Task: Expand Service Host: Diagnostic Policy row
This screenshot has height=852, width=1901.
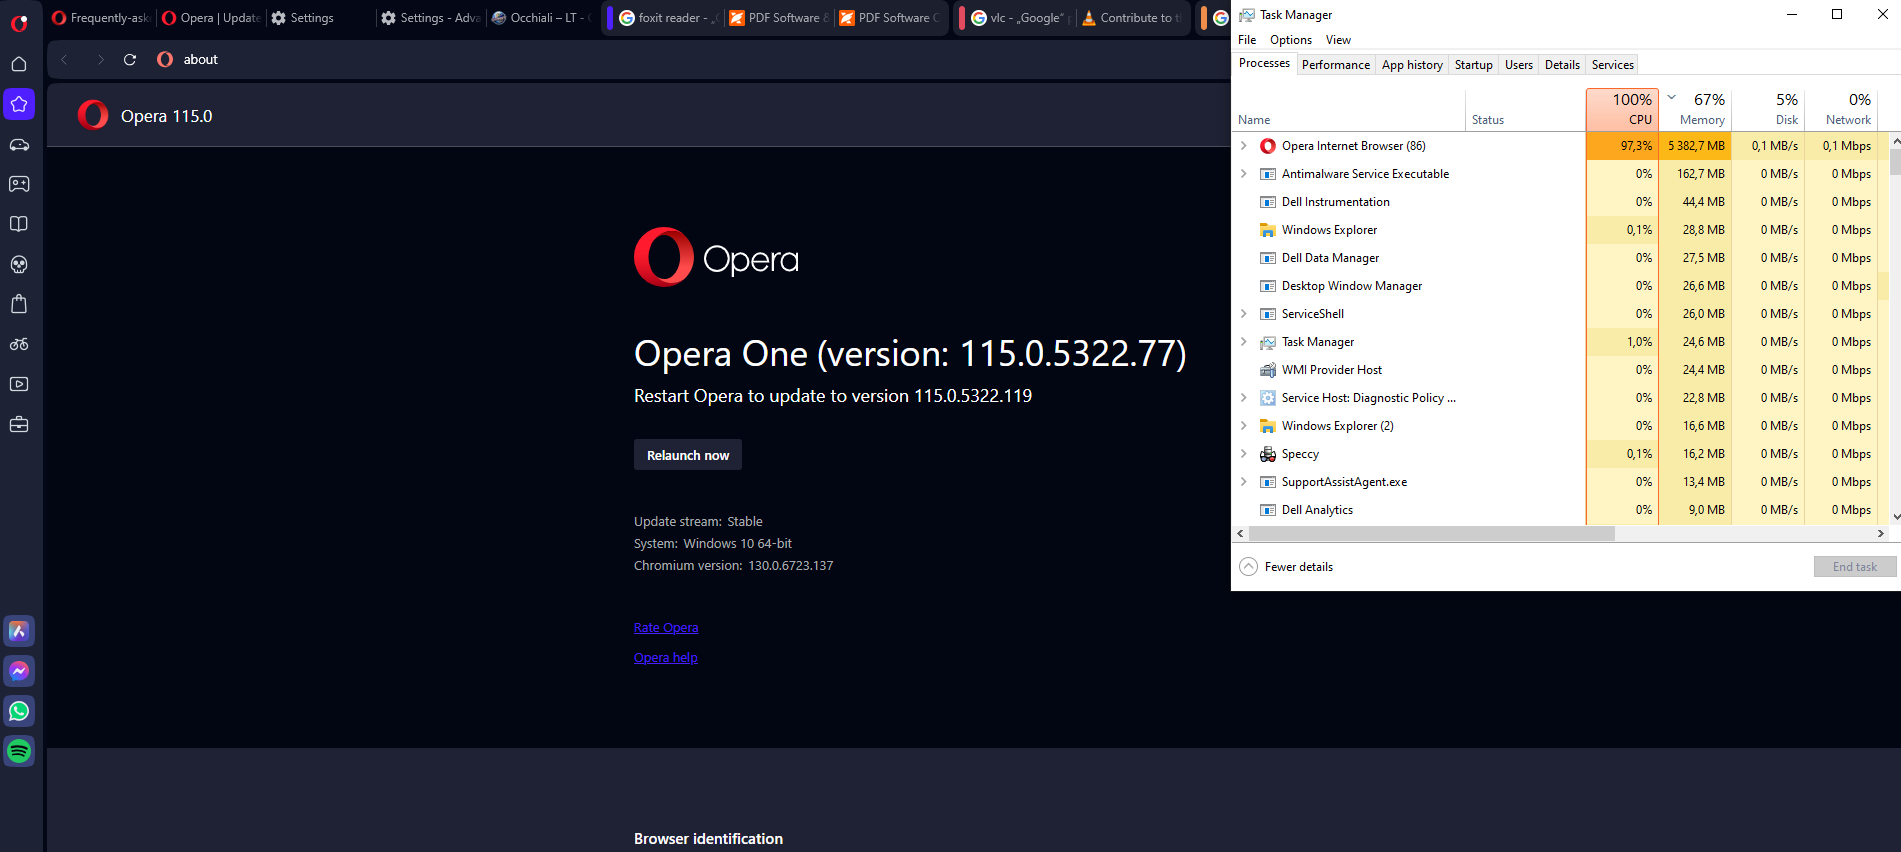Action: [x=1244, y=398]
